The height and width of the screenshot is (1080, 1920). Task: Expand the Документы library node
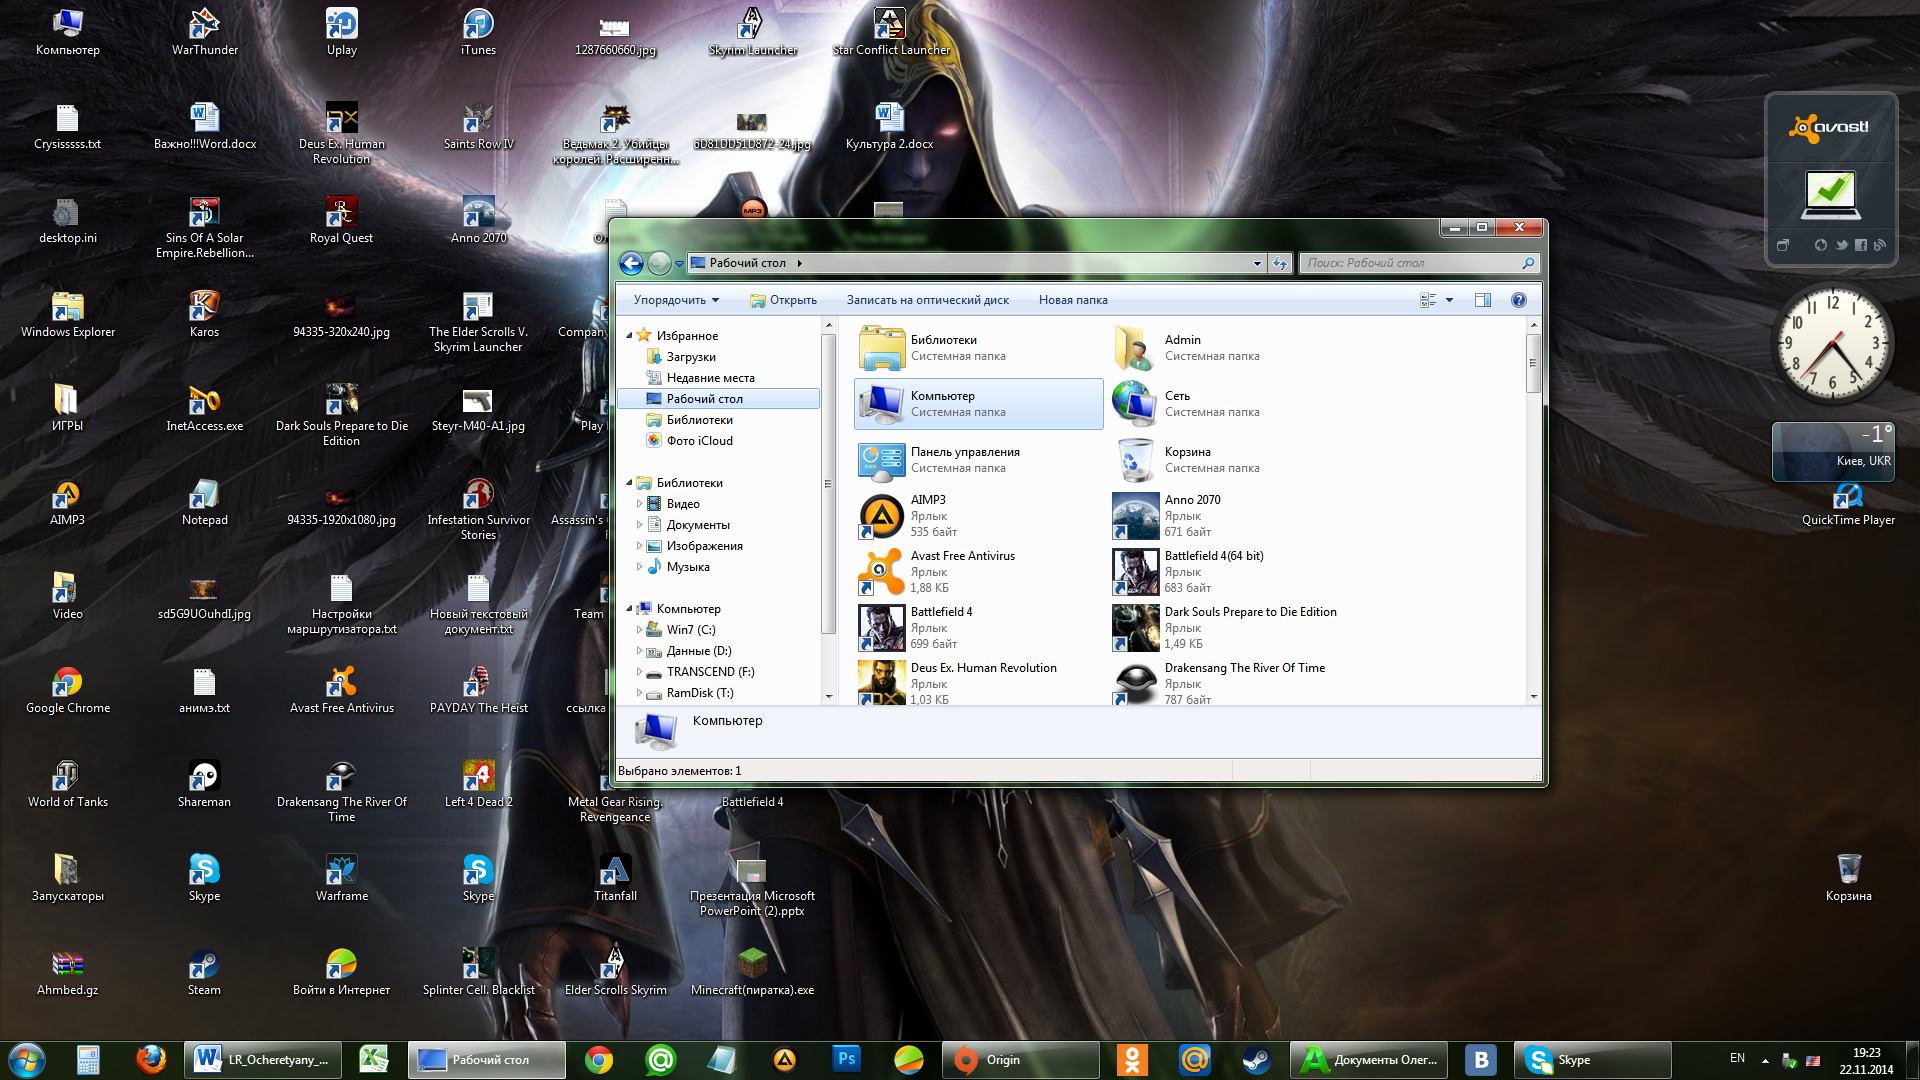[x=639, y=525]
